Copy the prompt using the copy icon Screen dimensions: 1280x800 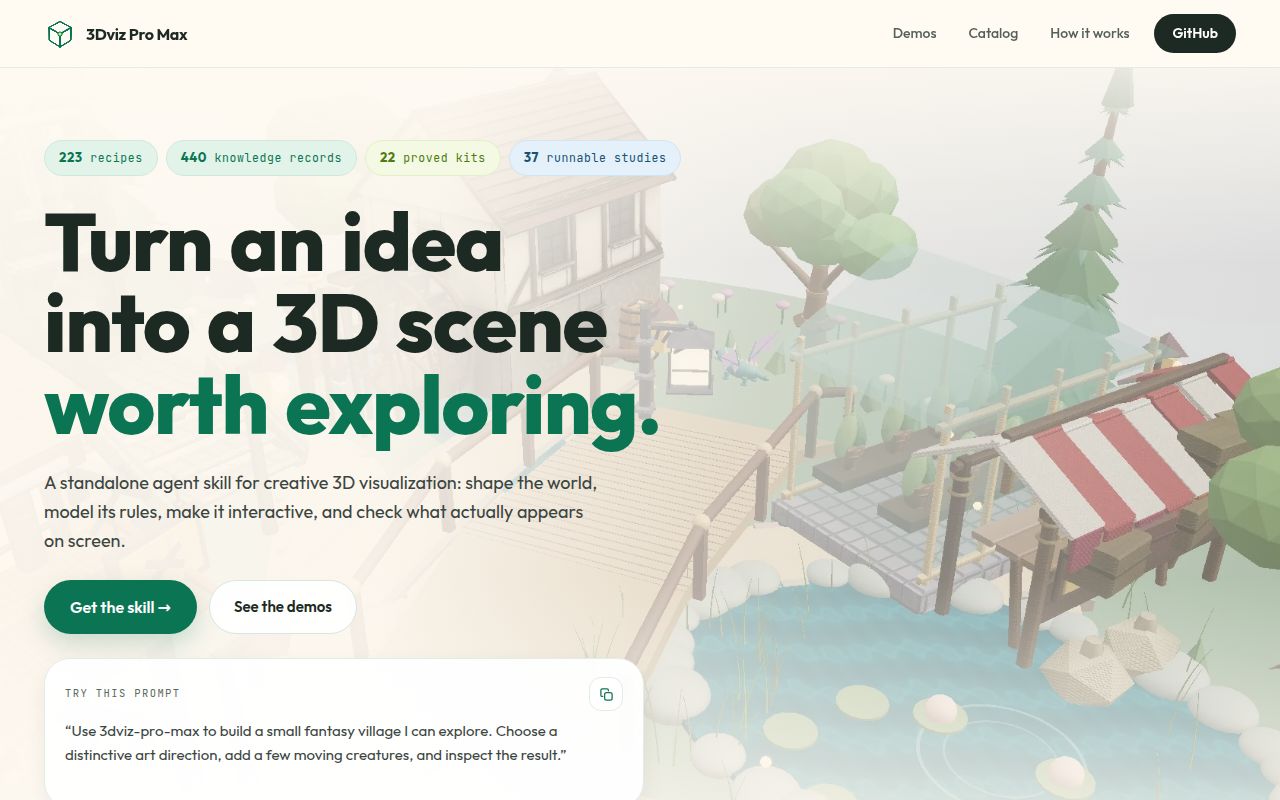click(606, 694)
